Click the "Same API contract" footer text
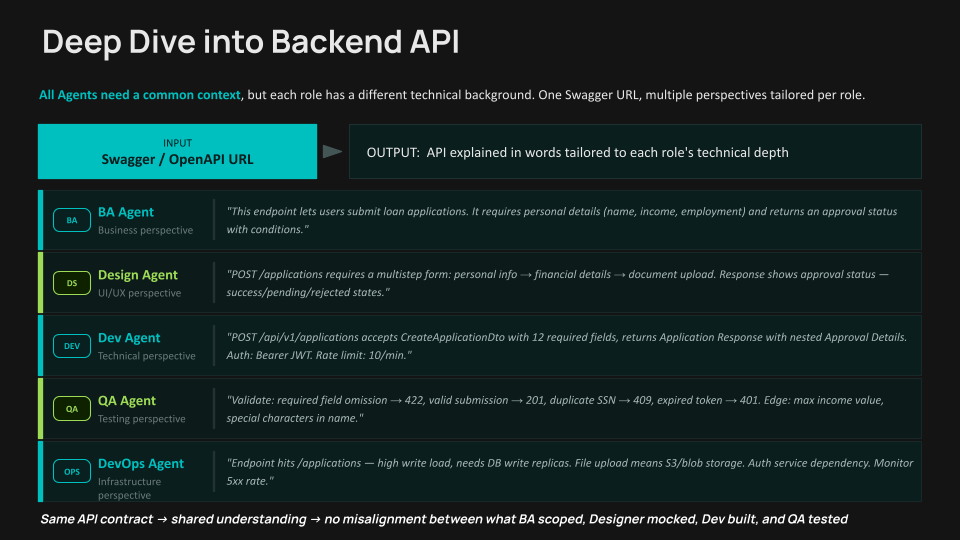This screenshot has height=540, width=960. (x=444, y=520)
